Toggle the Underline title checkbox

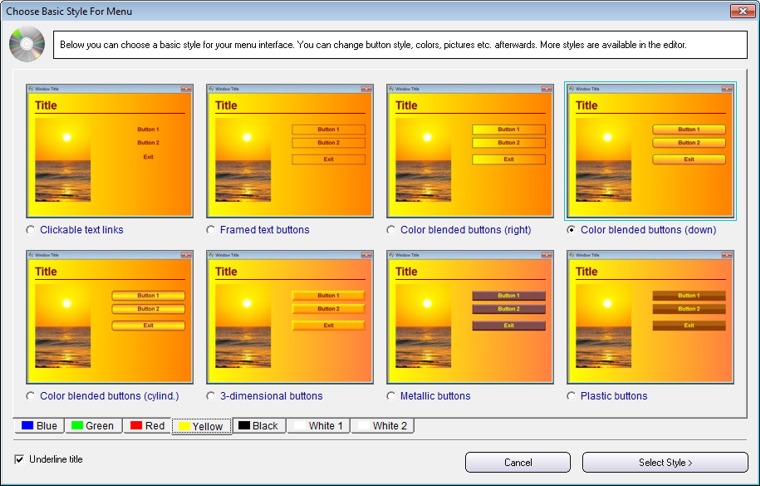pos(19,459)
